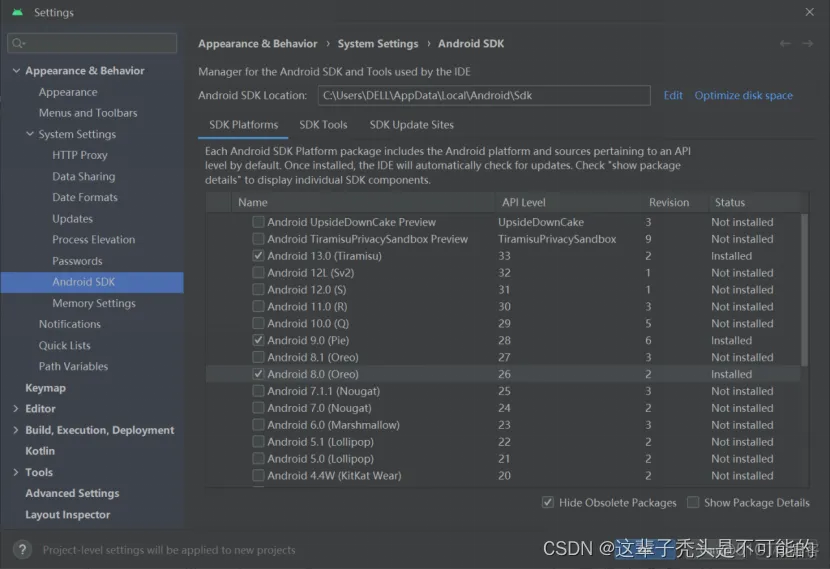Select Memory Settings page
This screenshot has width=830, height=569.
(x=94, y=303)
